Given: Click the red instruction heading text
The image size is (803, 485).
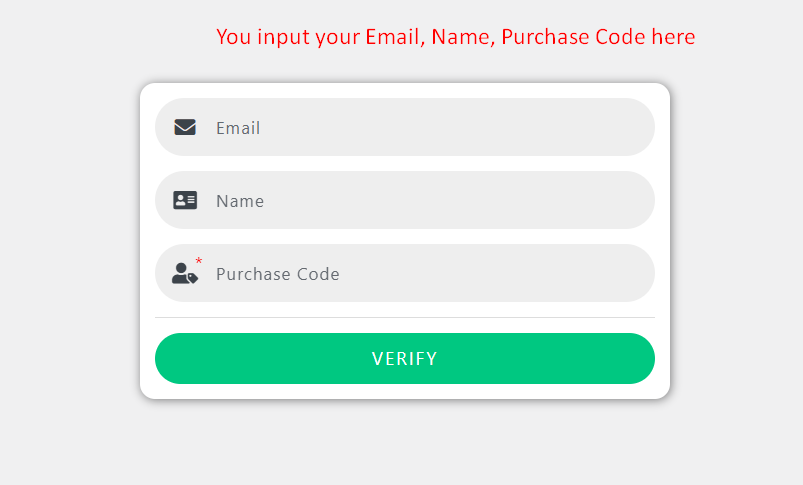Looking at the screenshot, I should click(455, 37).
